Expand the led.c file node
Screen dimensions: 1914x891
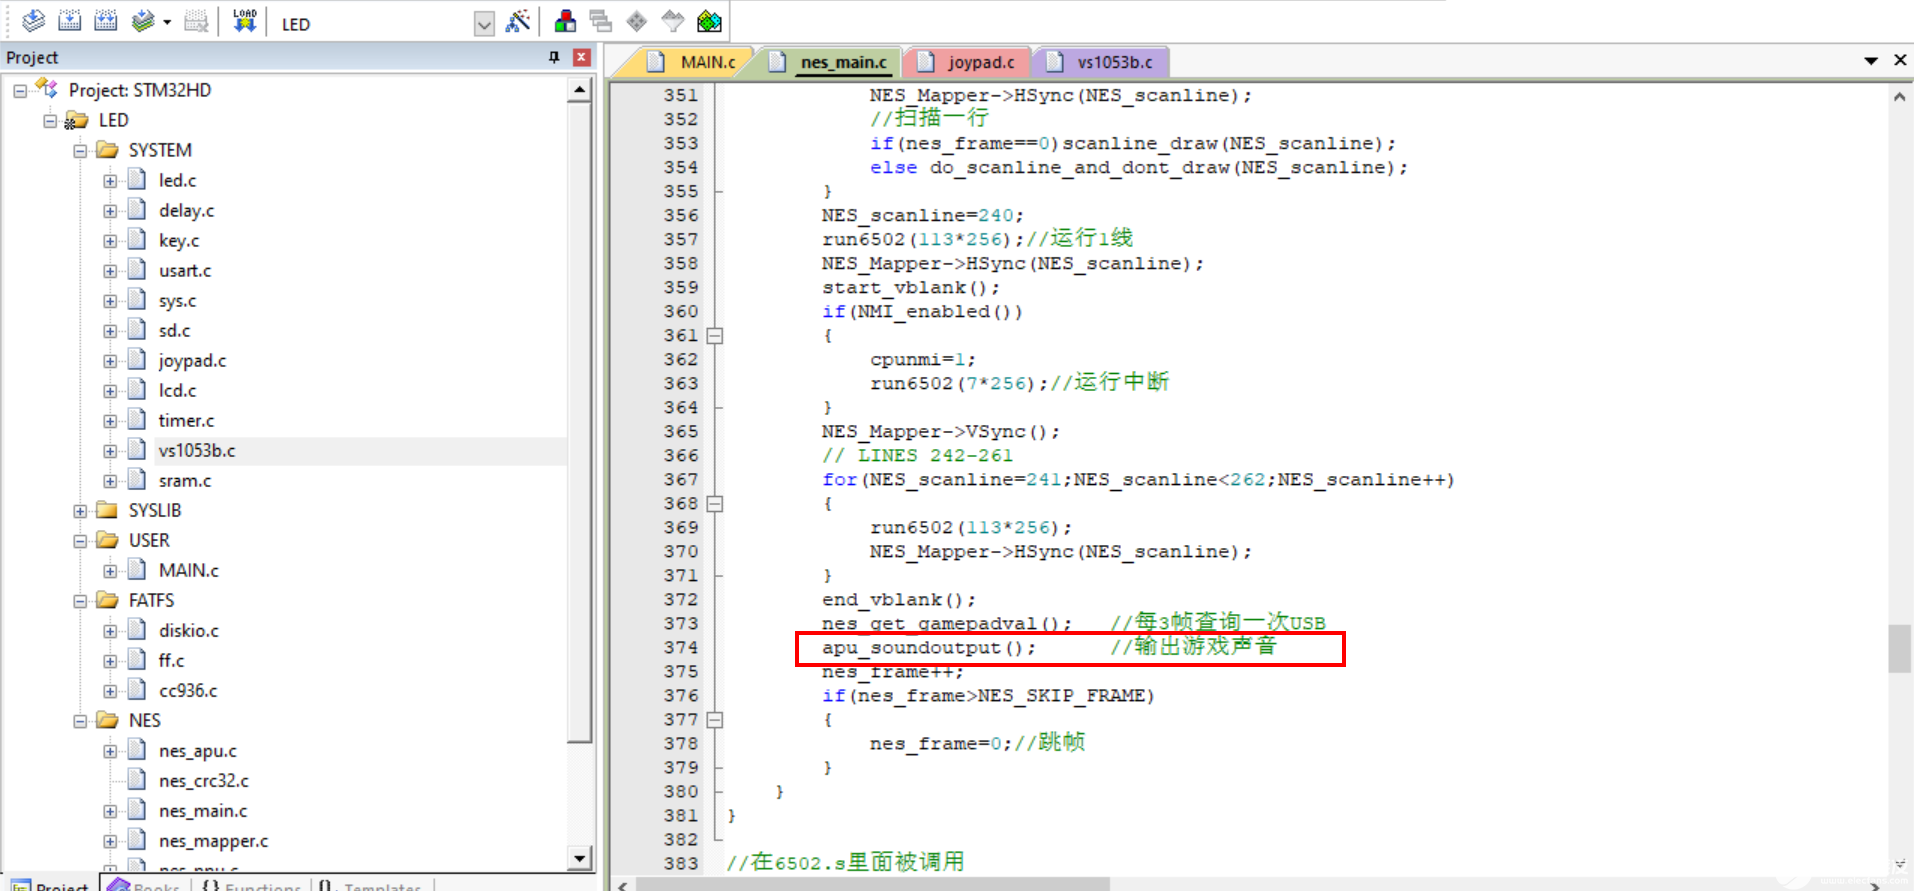tap(110, 181)
